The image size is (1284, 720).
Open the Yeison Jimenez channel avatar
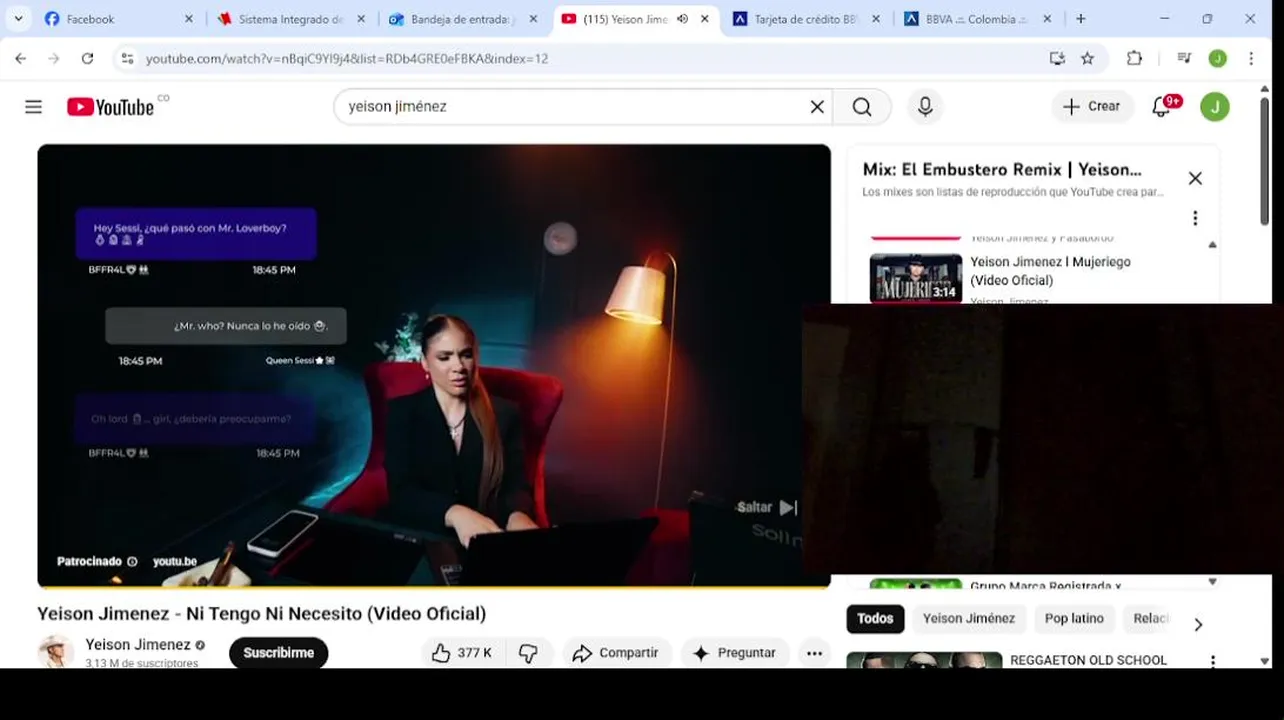pos(55,652)
